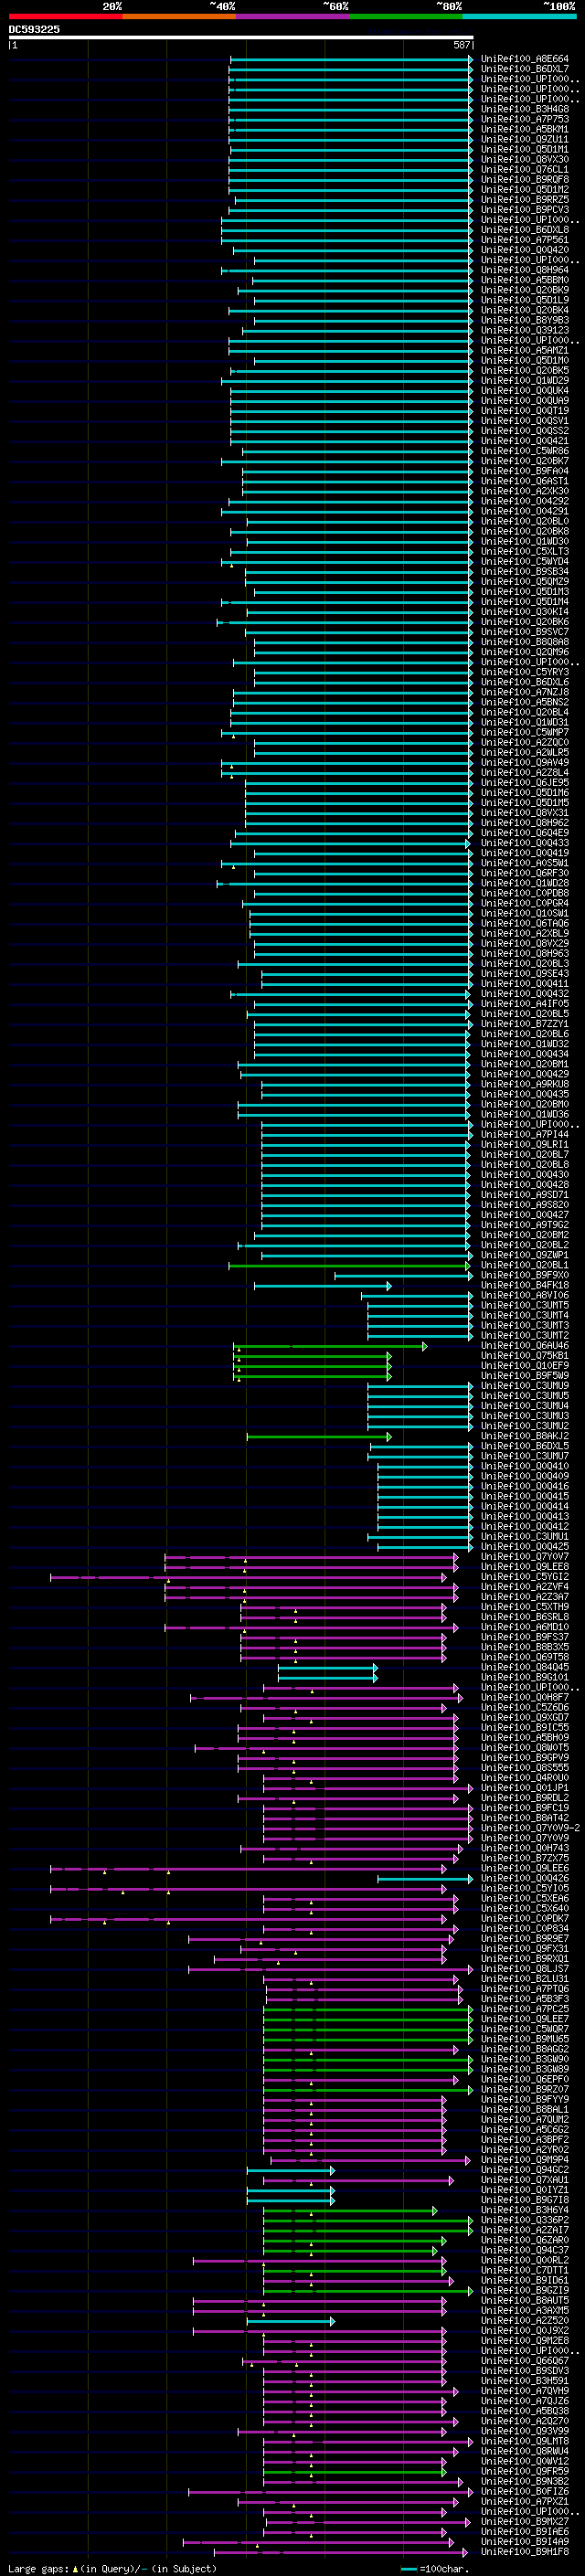Click the cyan 80-100% identity legend bar
The image size is (585, 2576).
519,16
